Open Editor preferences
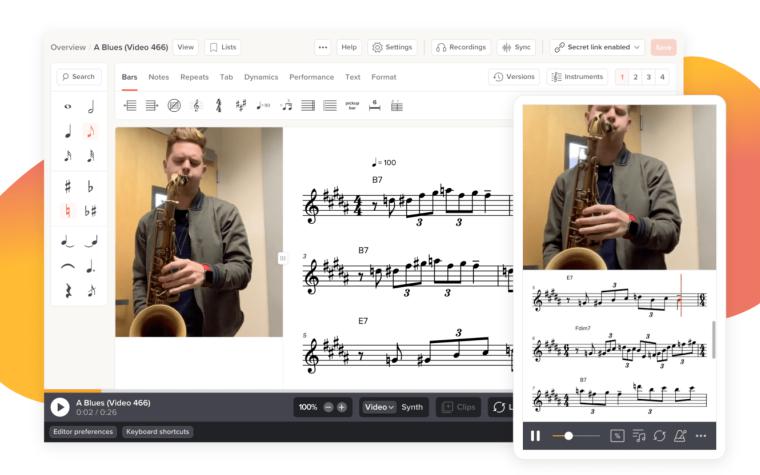Viewport: 760px width, 475px height. click(x=83, y=431)
